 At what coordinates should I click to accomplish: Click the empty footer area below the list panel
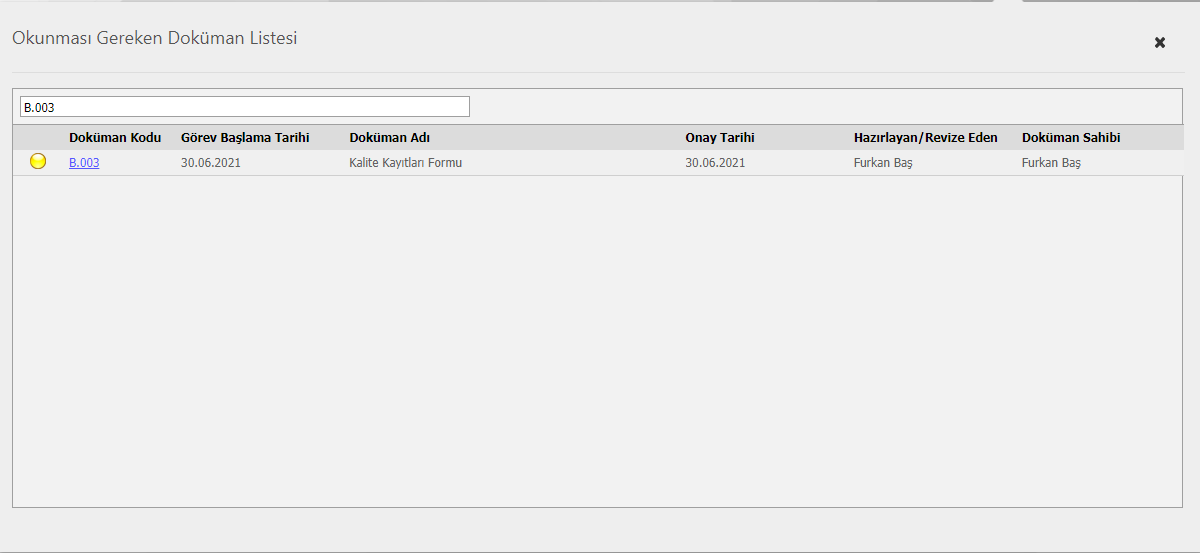point(598,528)
